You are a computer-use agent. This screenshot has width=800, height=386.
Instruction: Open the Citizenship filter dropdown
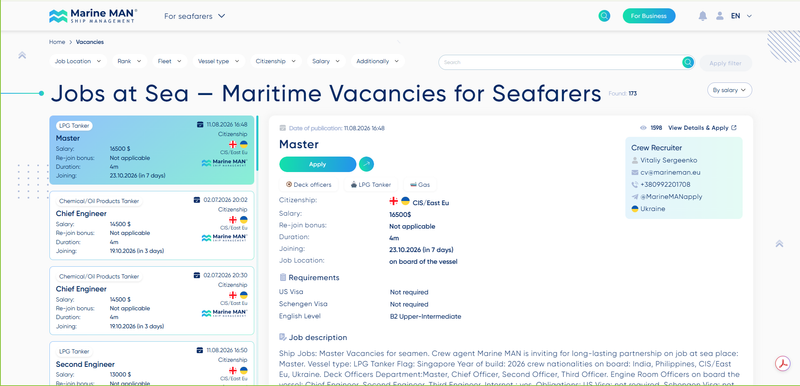tap(276, 61)
